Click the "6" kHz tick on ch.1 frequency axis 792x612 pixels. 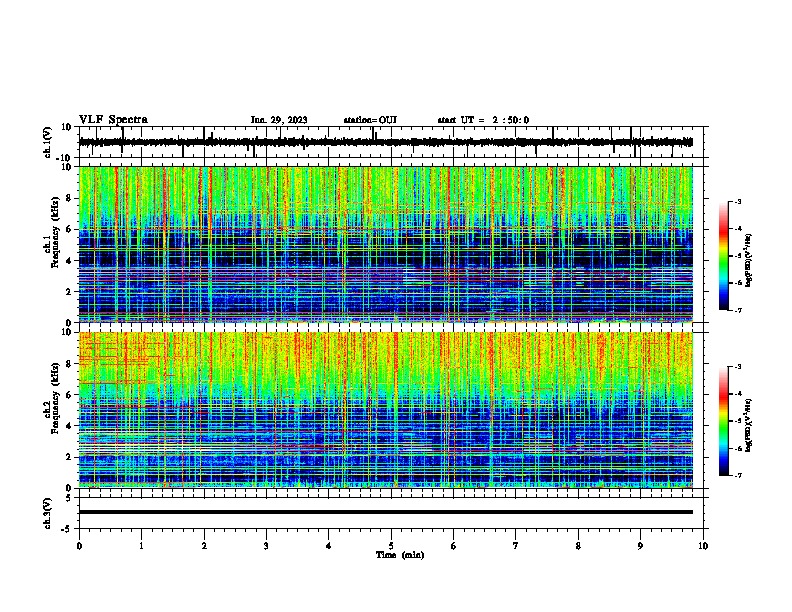coord(70,229)
